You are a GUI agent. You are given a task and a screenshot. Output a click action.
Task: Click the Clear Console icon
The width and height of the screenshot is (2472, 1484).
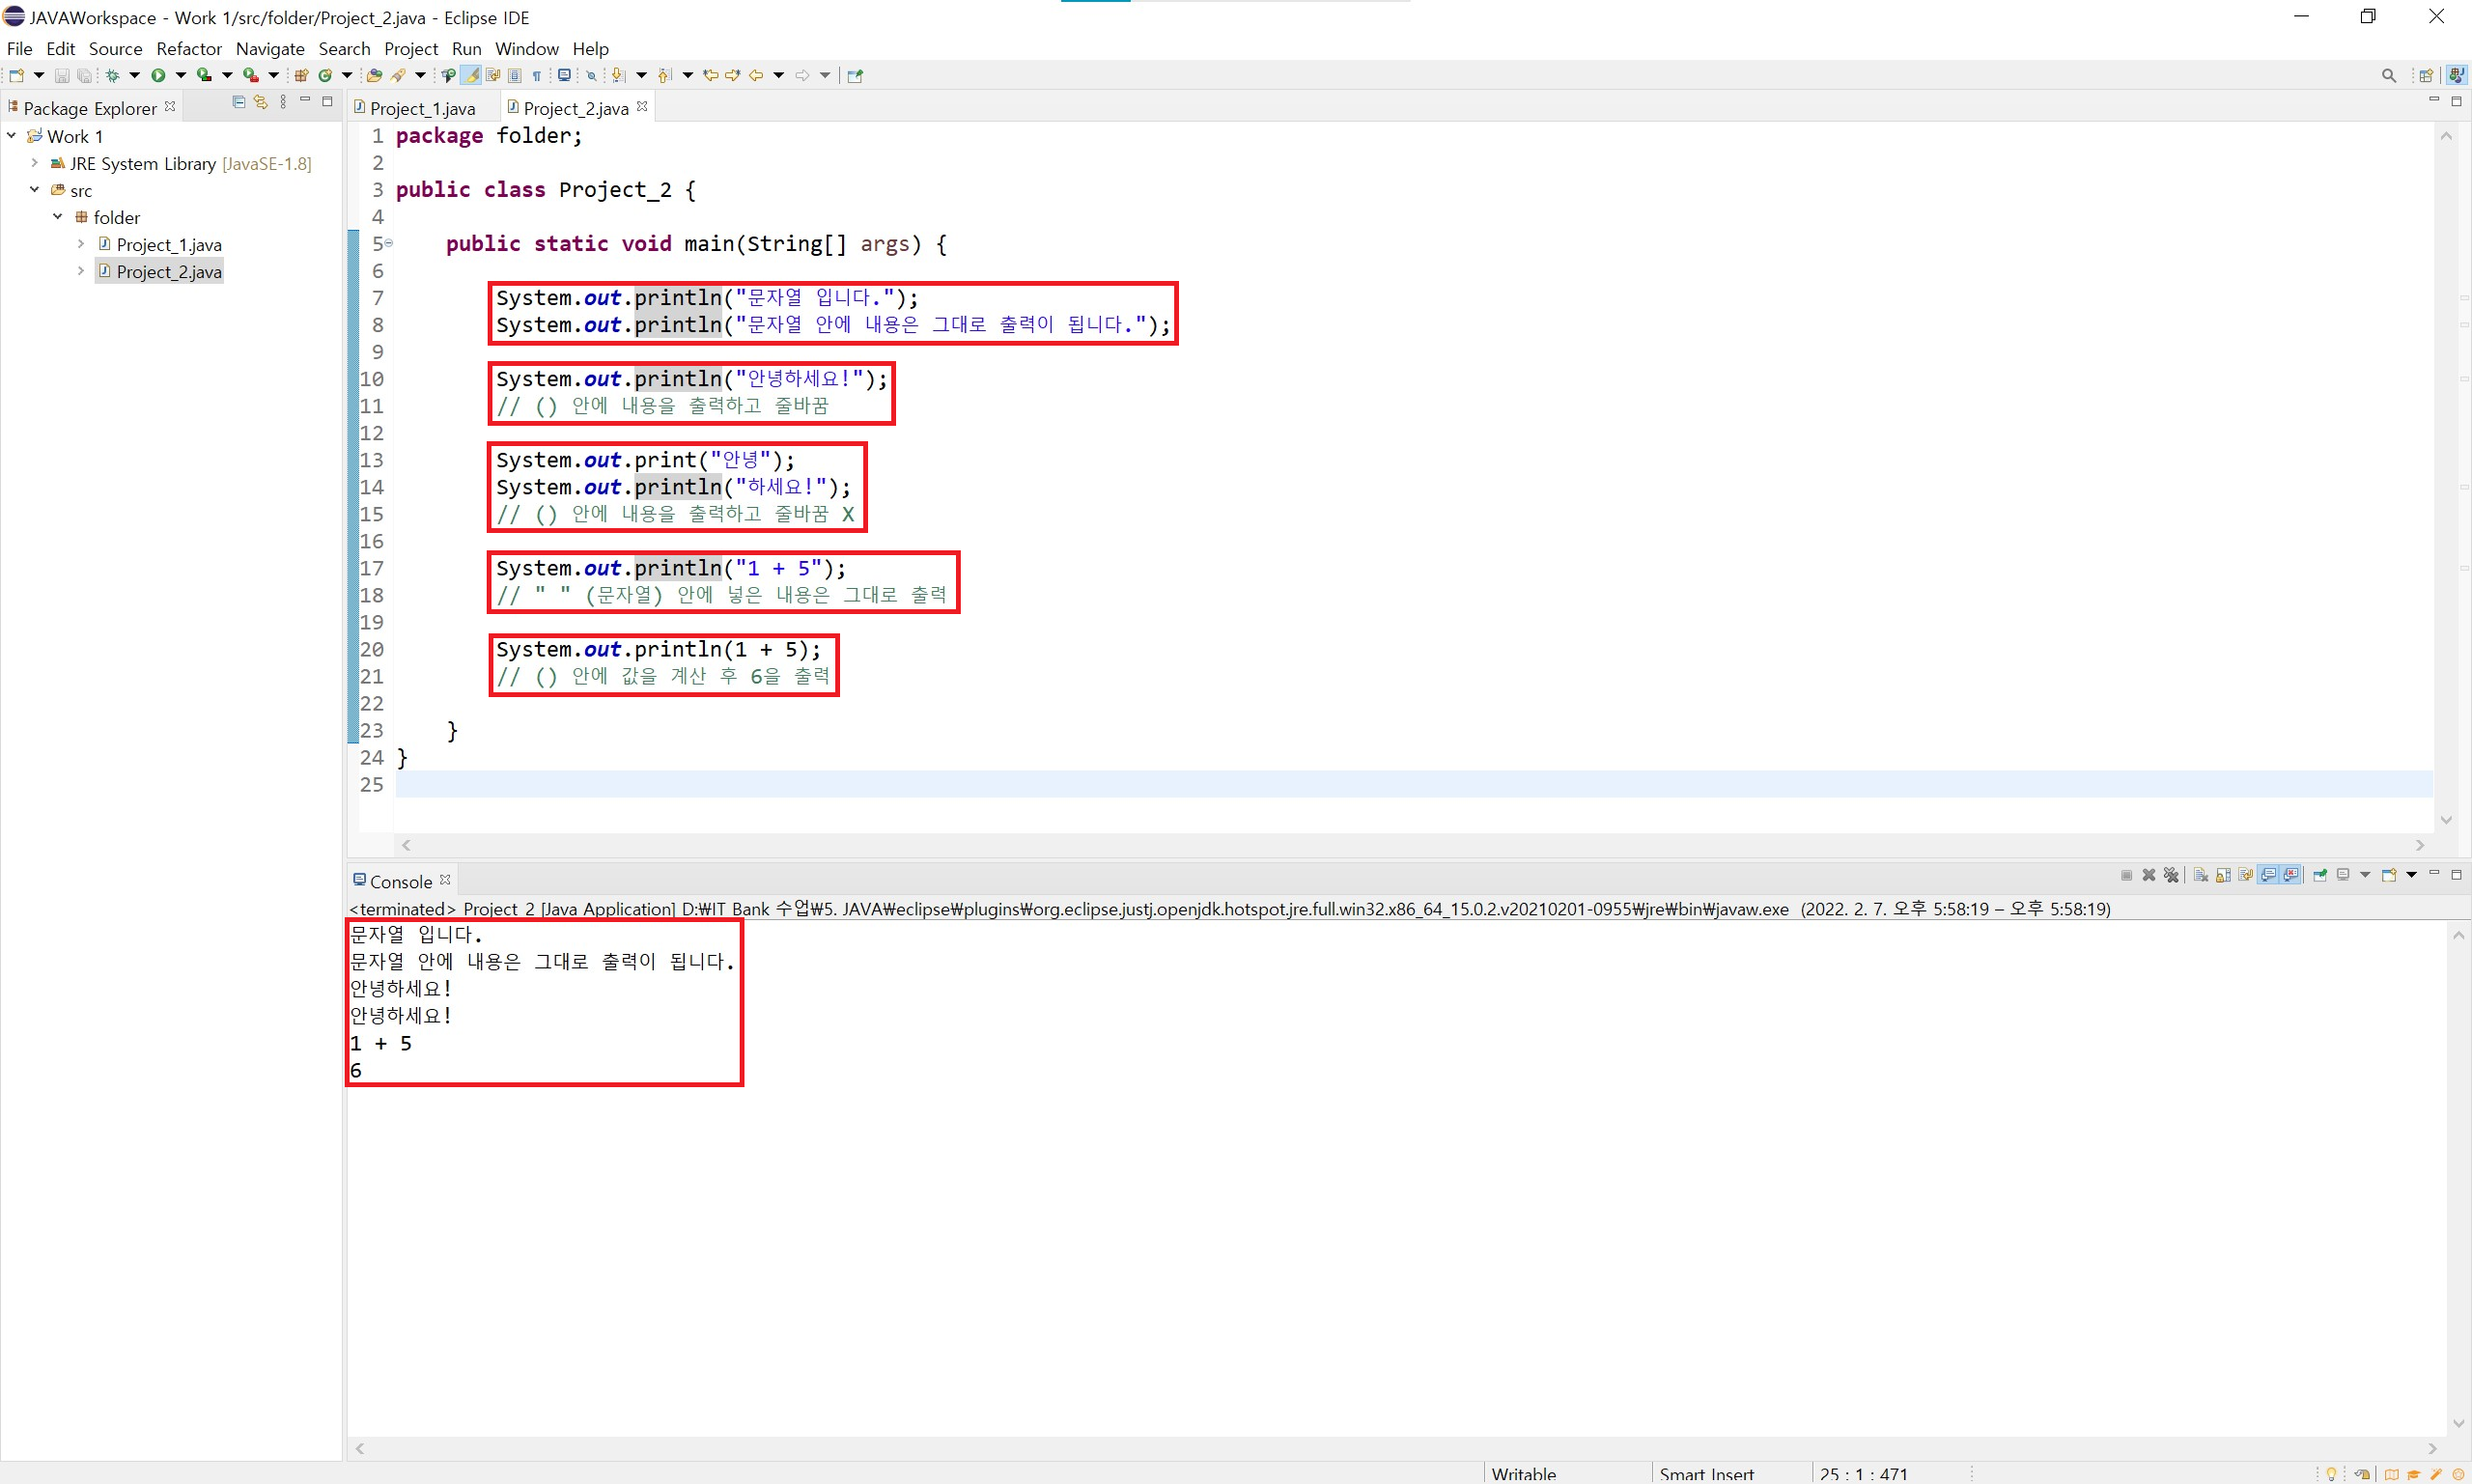(2201, 875)
